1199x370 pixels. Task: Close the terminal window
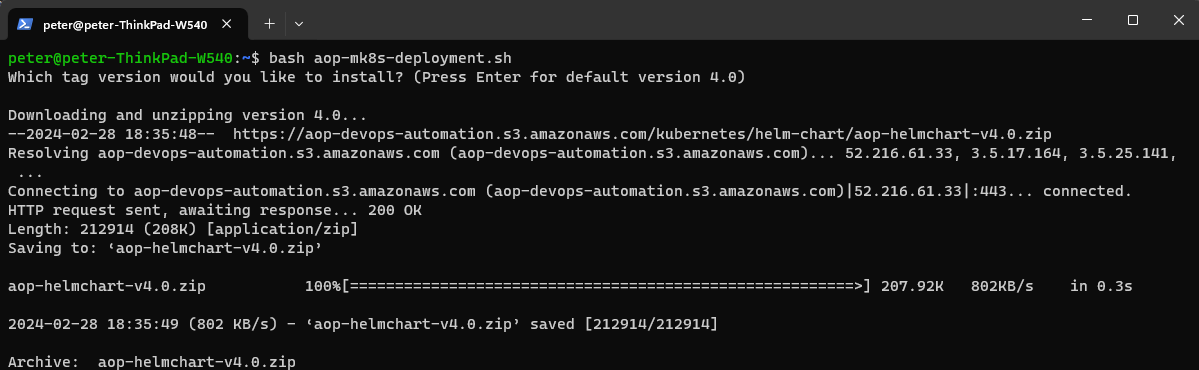pyautogui.click(x=1178, y=21)
